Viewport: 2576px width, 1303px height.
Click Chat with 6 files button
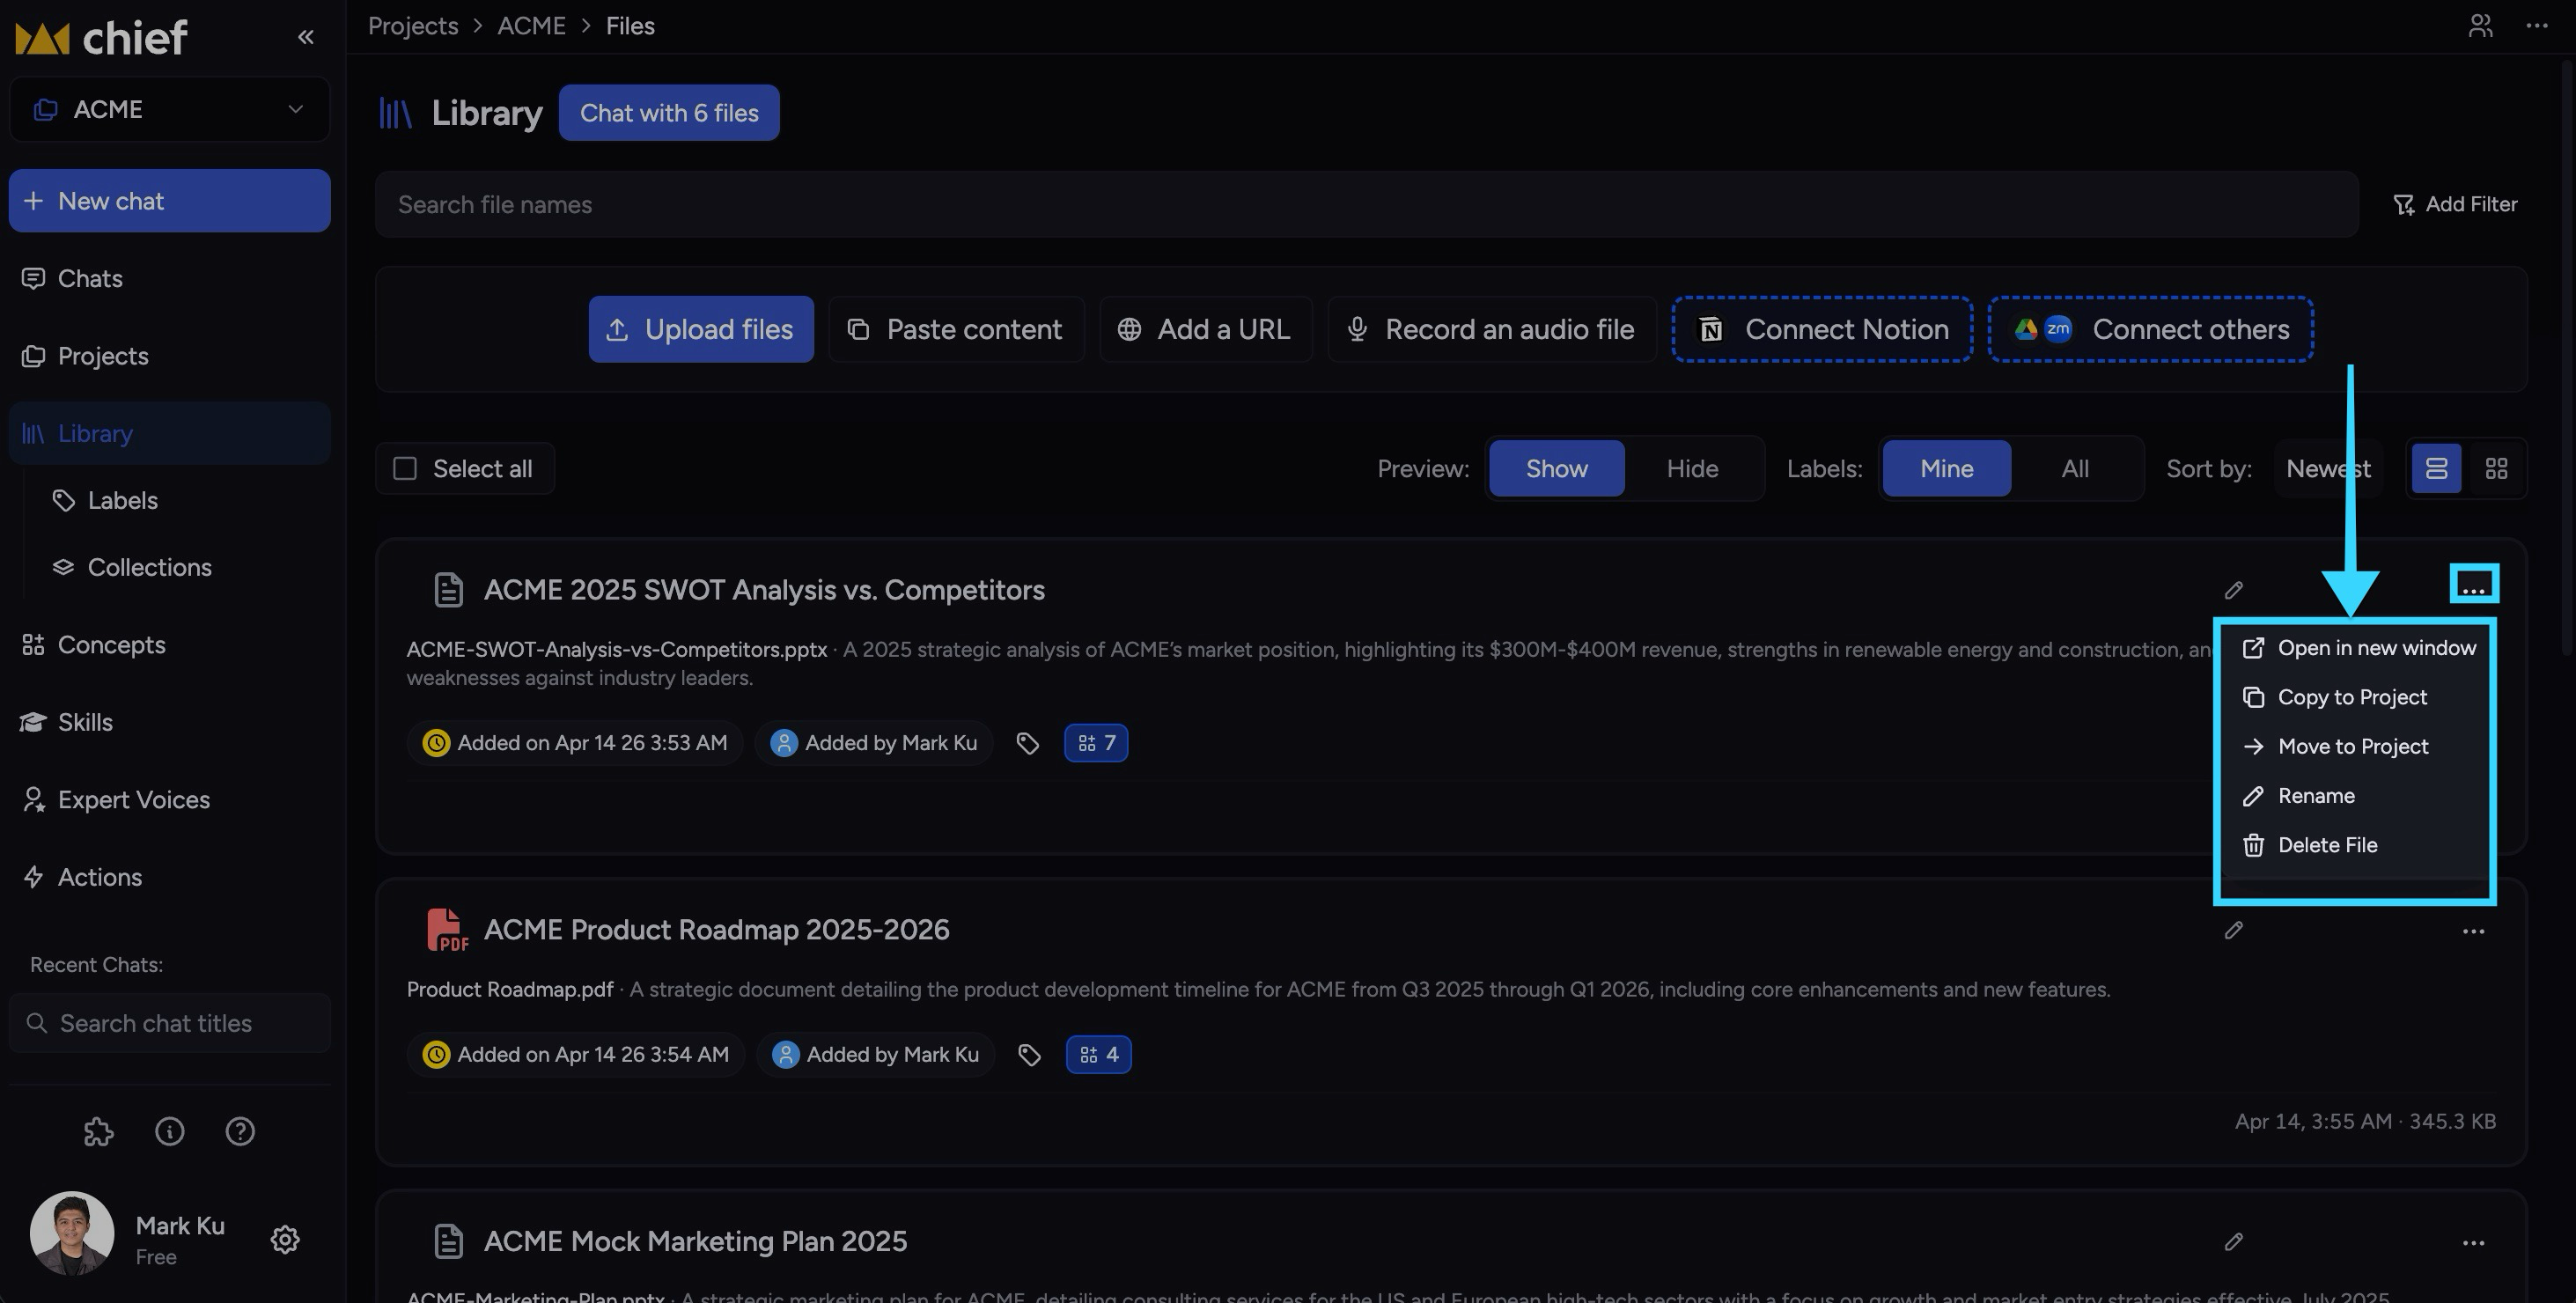click(x=669, y=113)
